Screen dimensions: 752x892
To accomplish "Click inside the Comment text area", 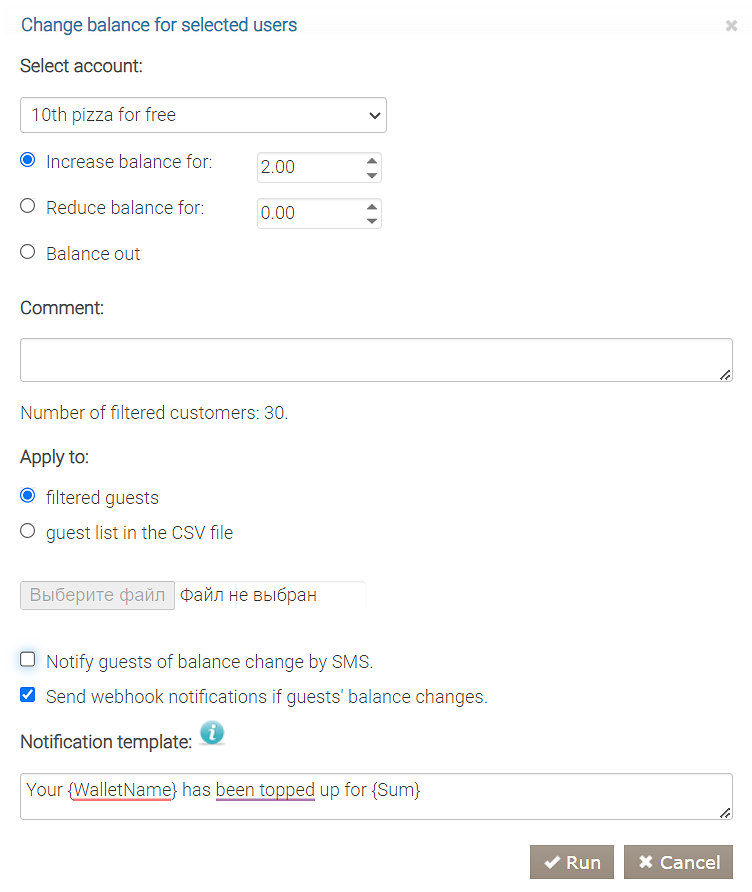I will [376, 359].
